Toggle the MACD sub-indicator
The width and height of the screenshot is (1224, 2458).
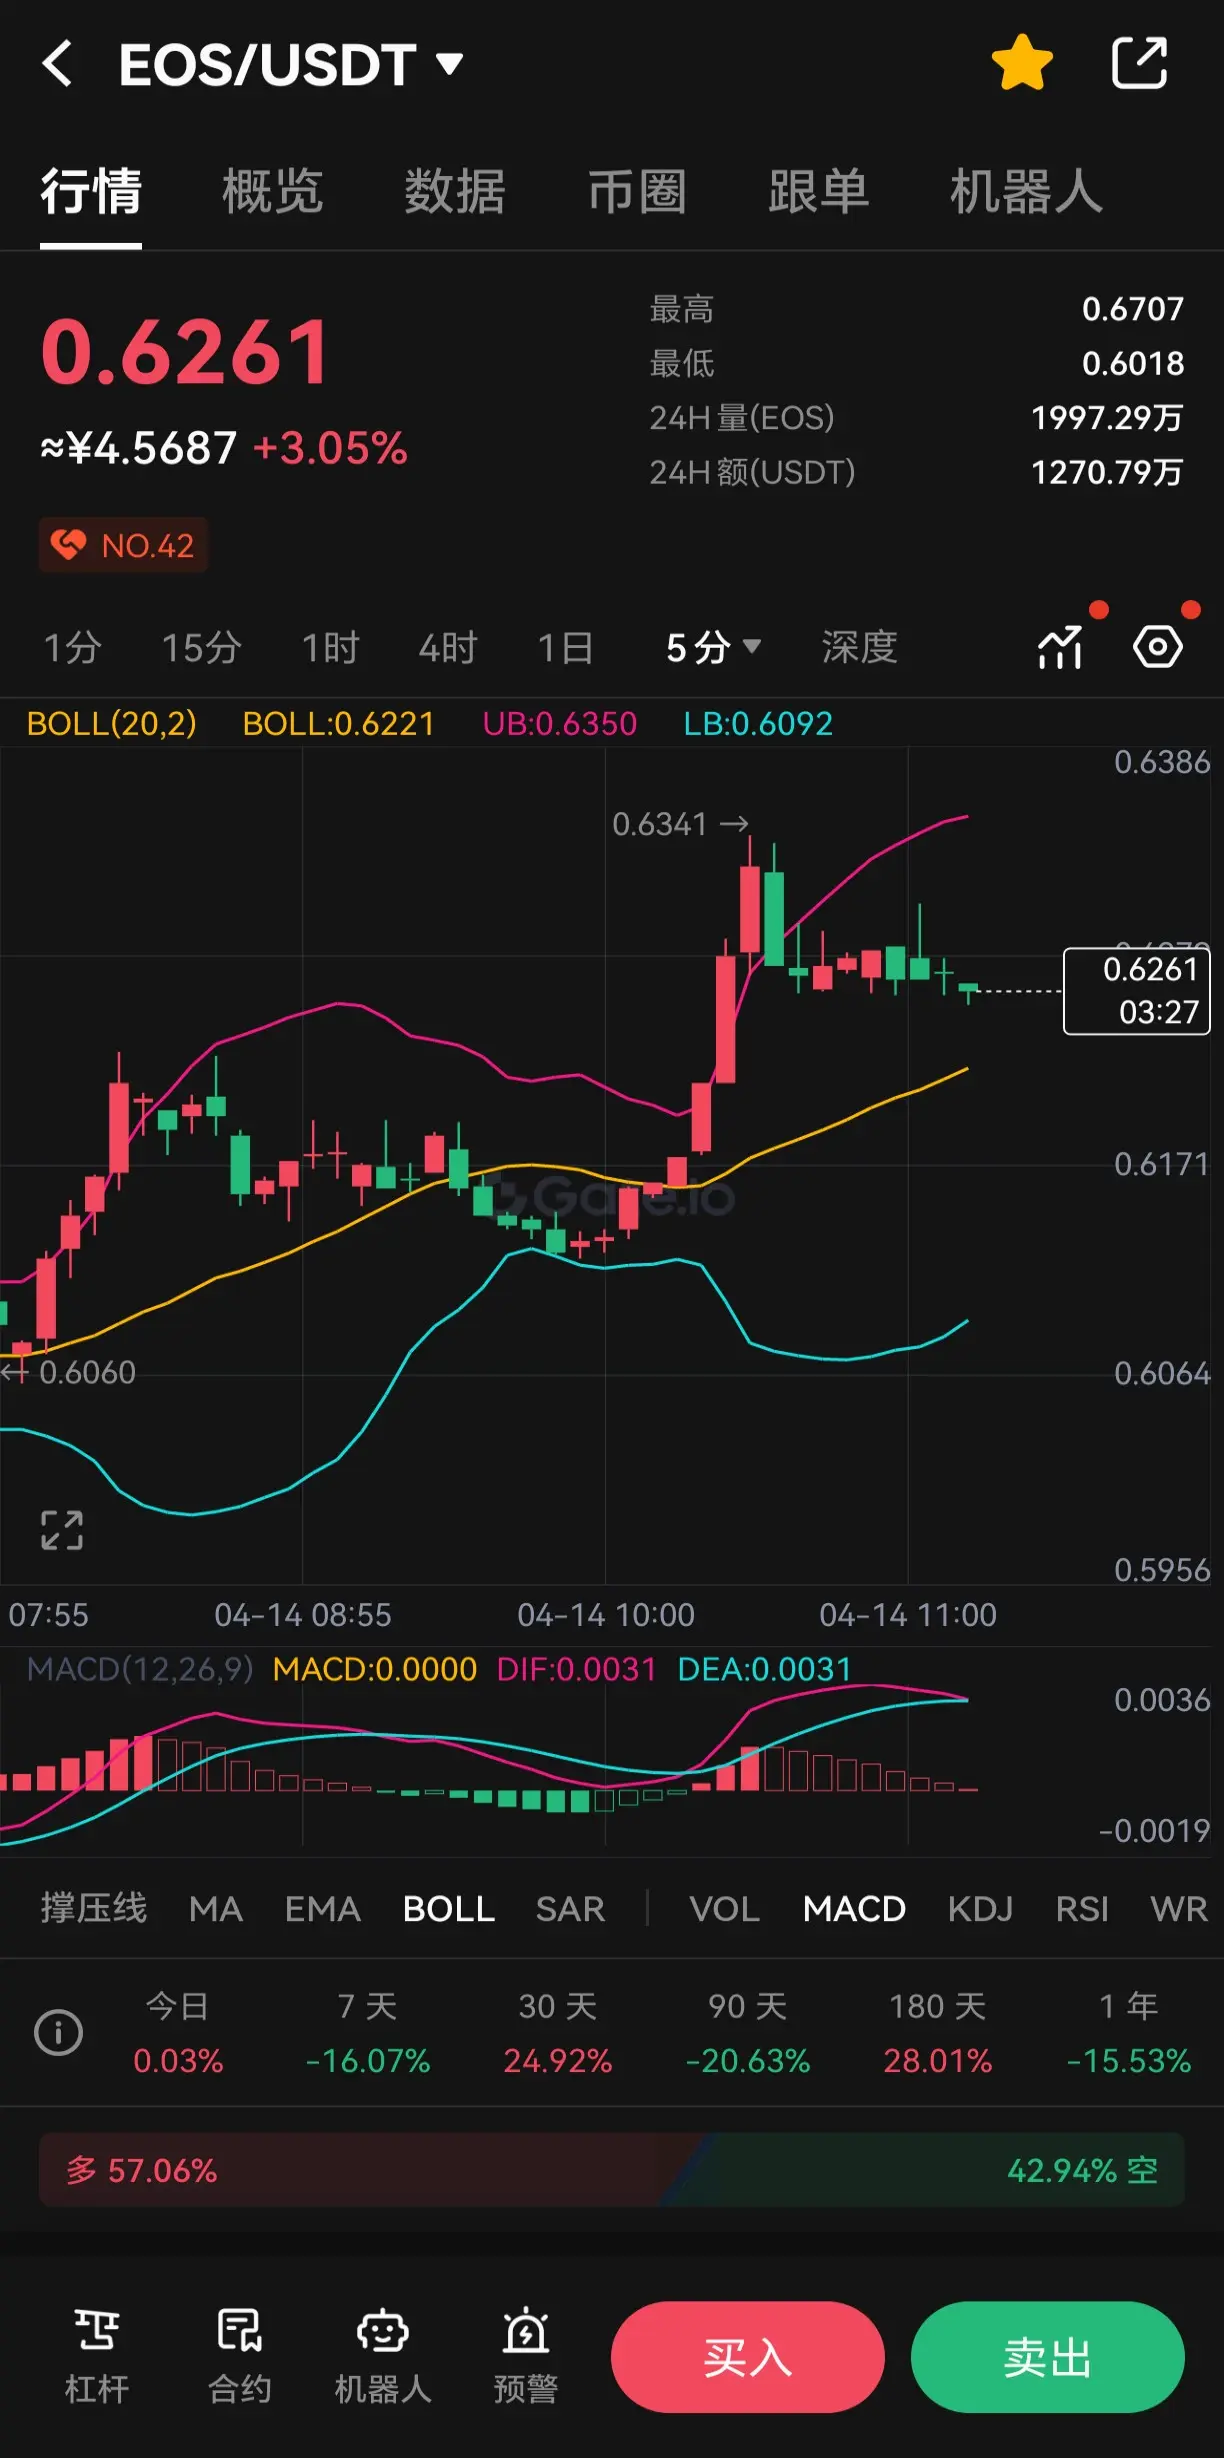(855, 1909)
